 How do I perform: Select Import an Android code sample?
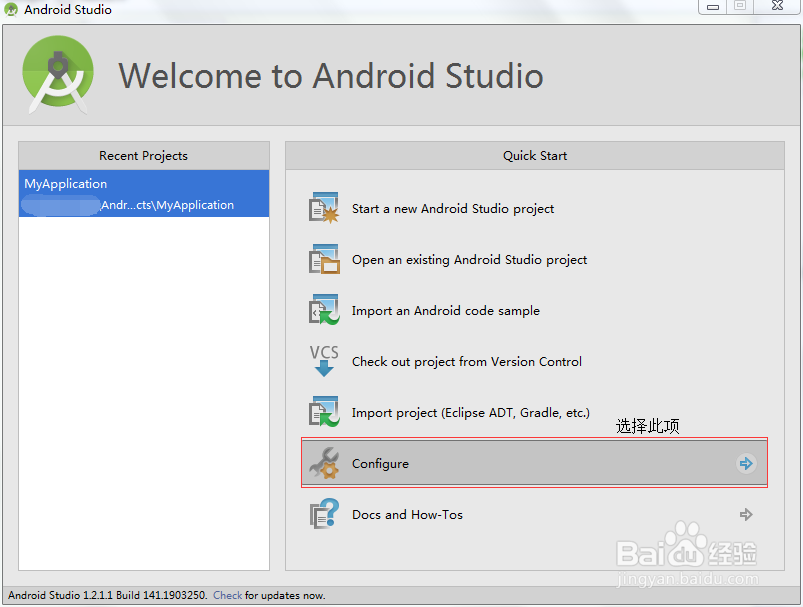tap(446, 310)
